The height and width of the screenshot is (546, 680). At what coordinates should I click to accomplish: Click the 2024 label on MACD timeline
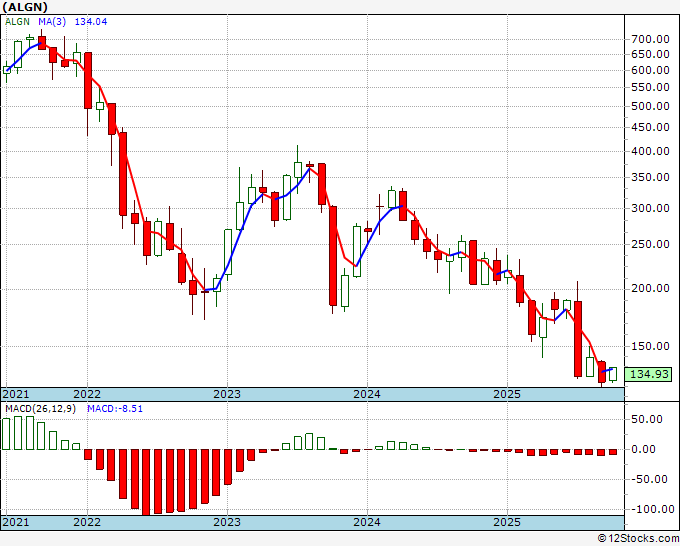click(x=367, y=522)
